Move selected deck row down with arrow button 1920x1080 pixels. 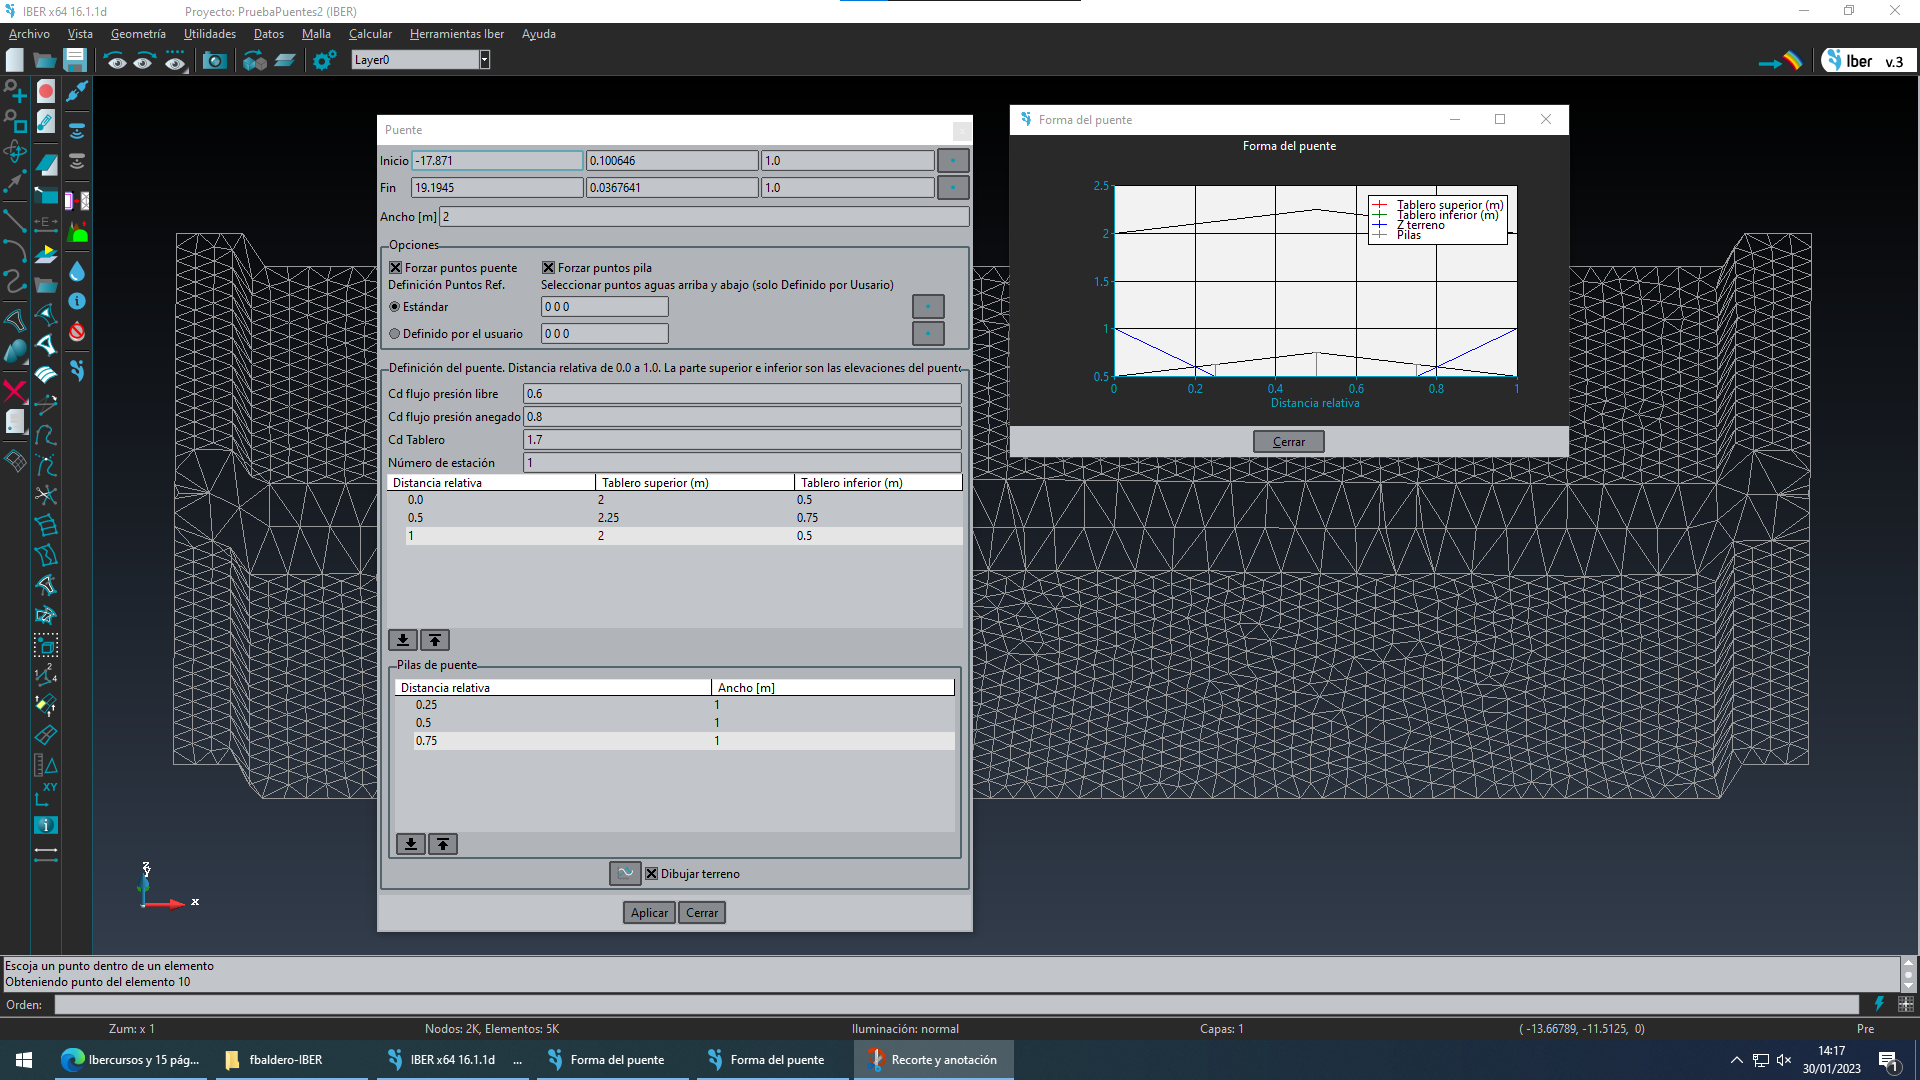pos(403,640)
